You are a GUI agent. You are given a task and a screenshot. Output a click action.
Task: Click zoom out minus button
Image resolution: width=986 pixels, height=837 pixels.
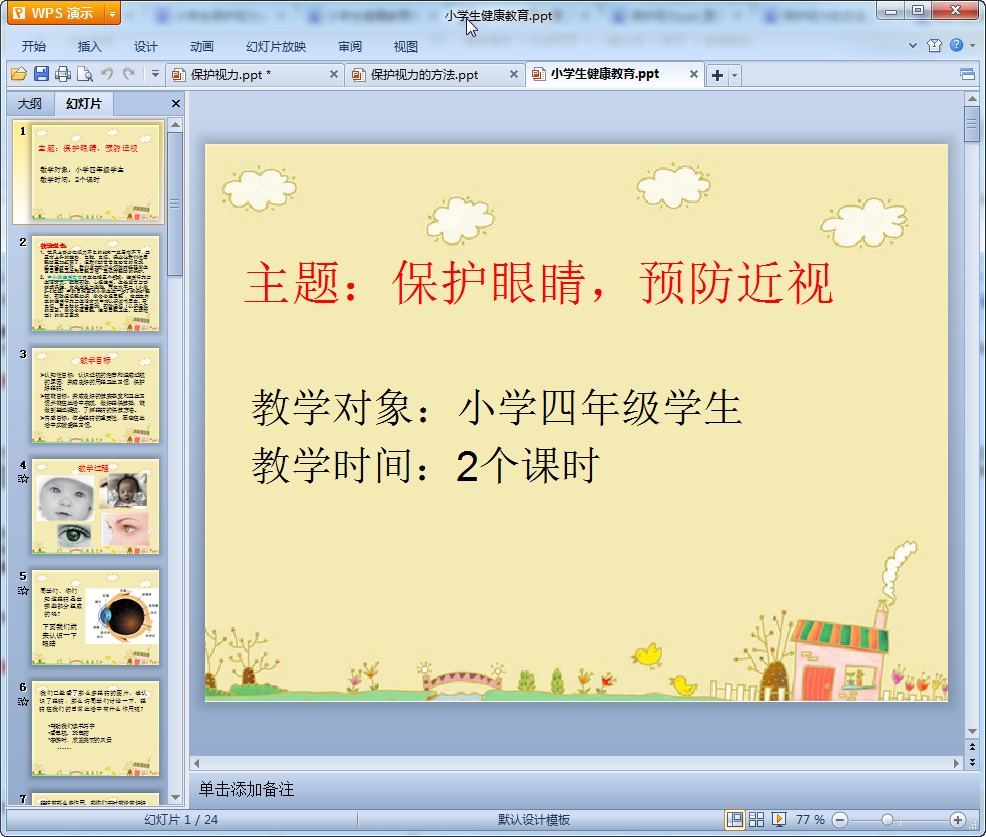click(839, 819)
